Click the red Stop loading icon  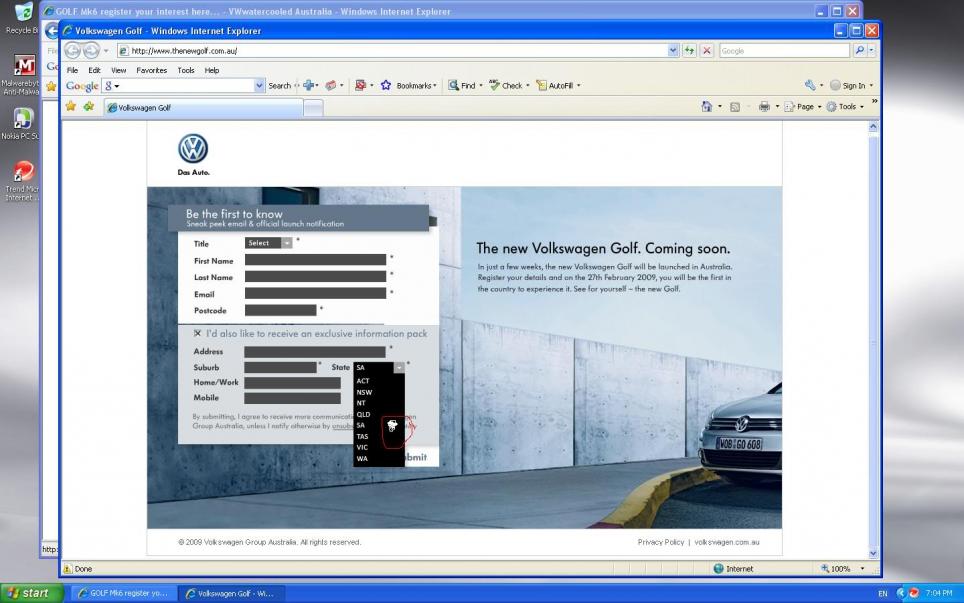pos(706,50)
